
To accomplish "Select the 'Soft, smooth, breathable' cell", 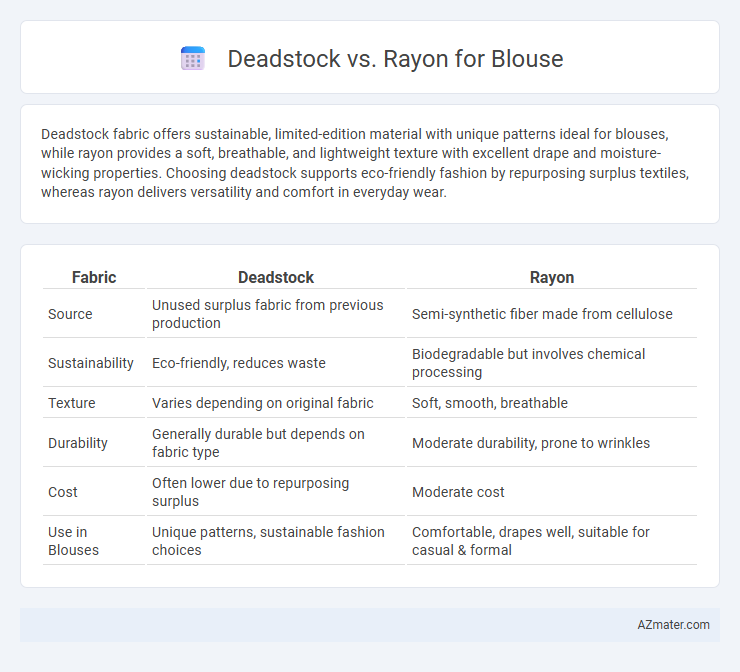I will click(552, 403).
